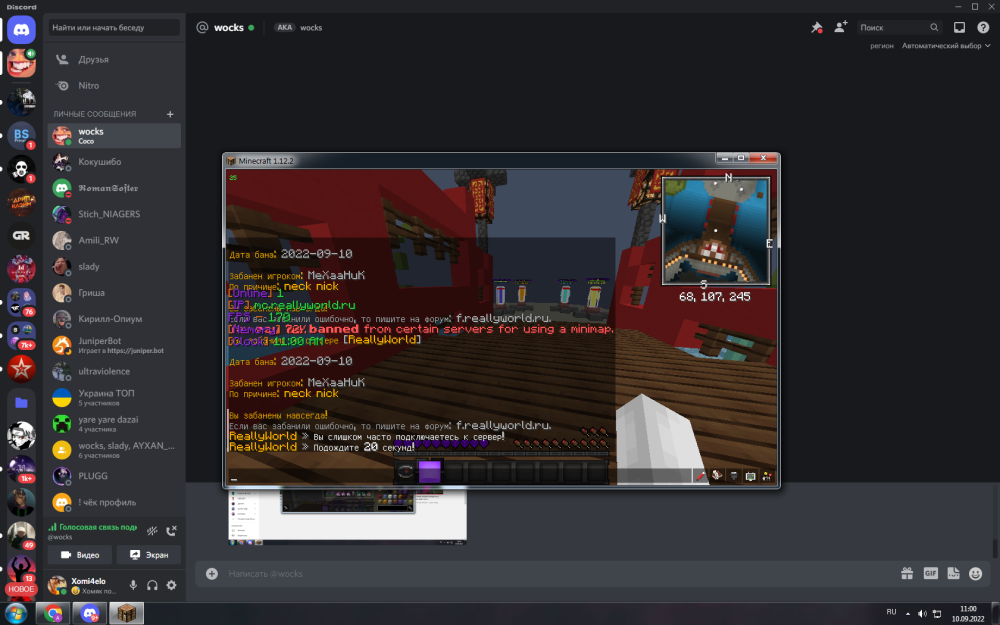Select the purple hotbar item in Minecraft

tap(429, 472)
